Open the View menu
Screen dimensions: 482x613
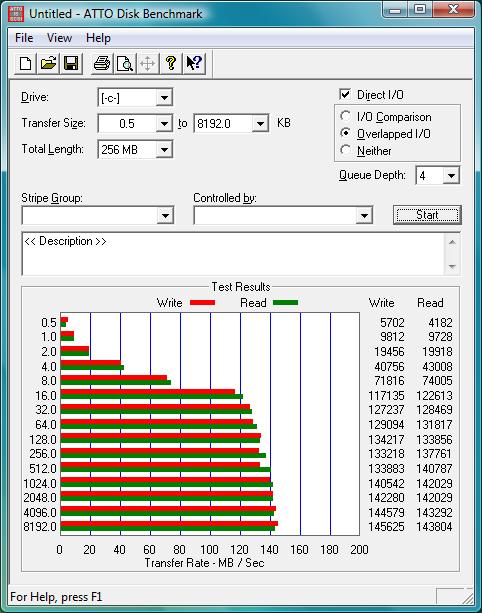59,38
